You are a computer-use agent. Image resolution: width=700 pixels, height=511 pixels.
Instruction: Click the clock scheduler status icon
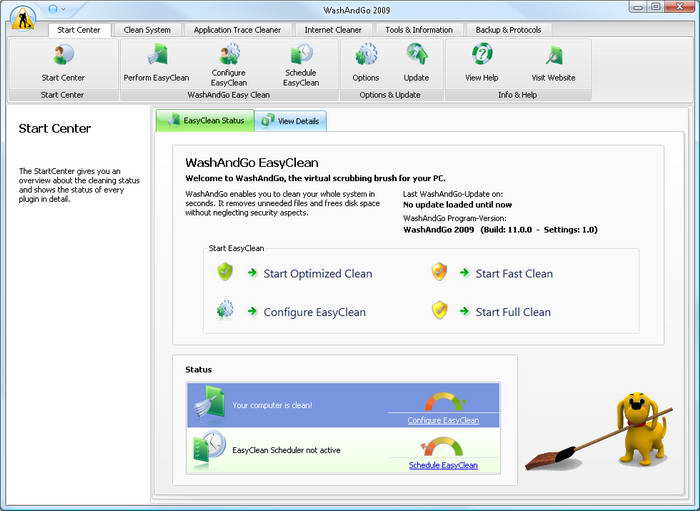click(209, 449)
